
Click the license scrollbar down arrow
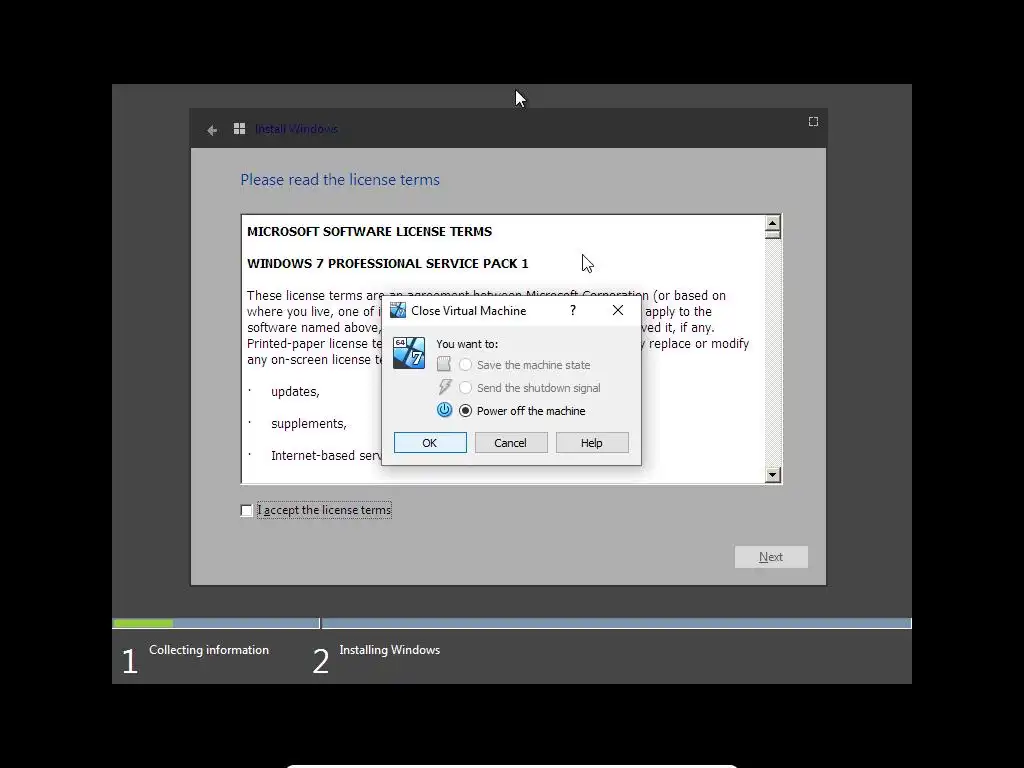click(773, 475)
